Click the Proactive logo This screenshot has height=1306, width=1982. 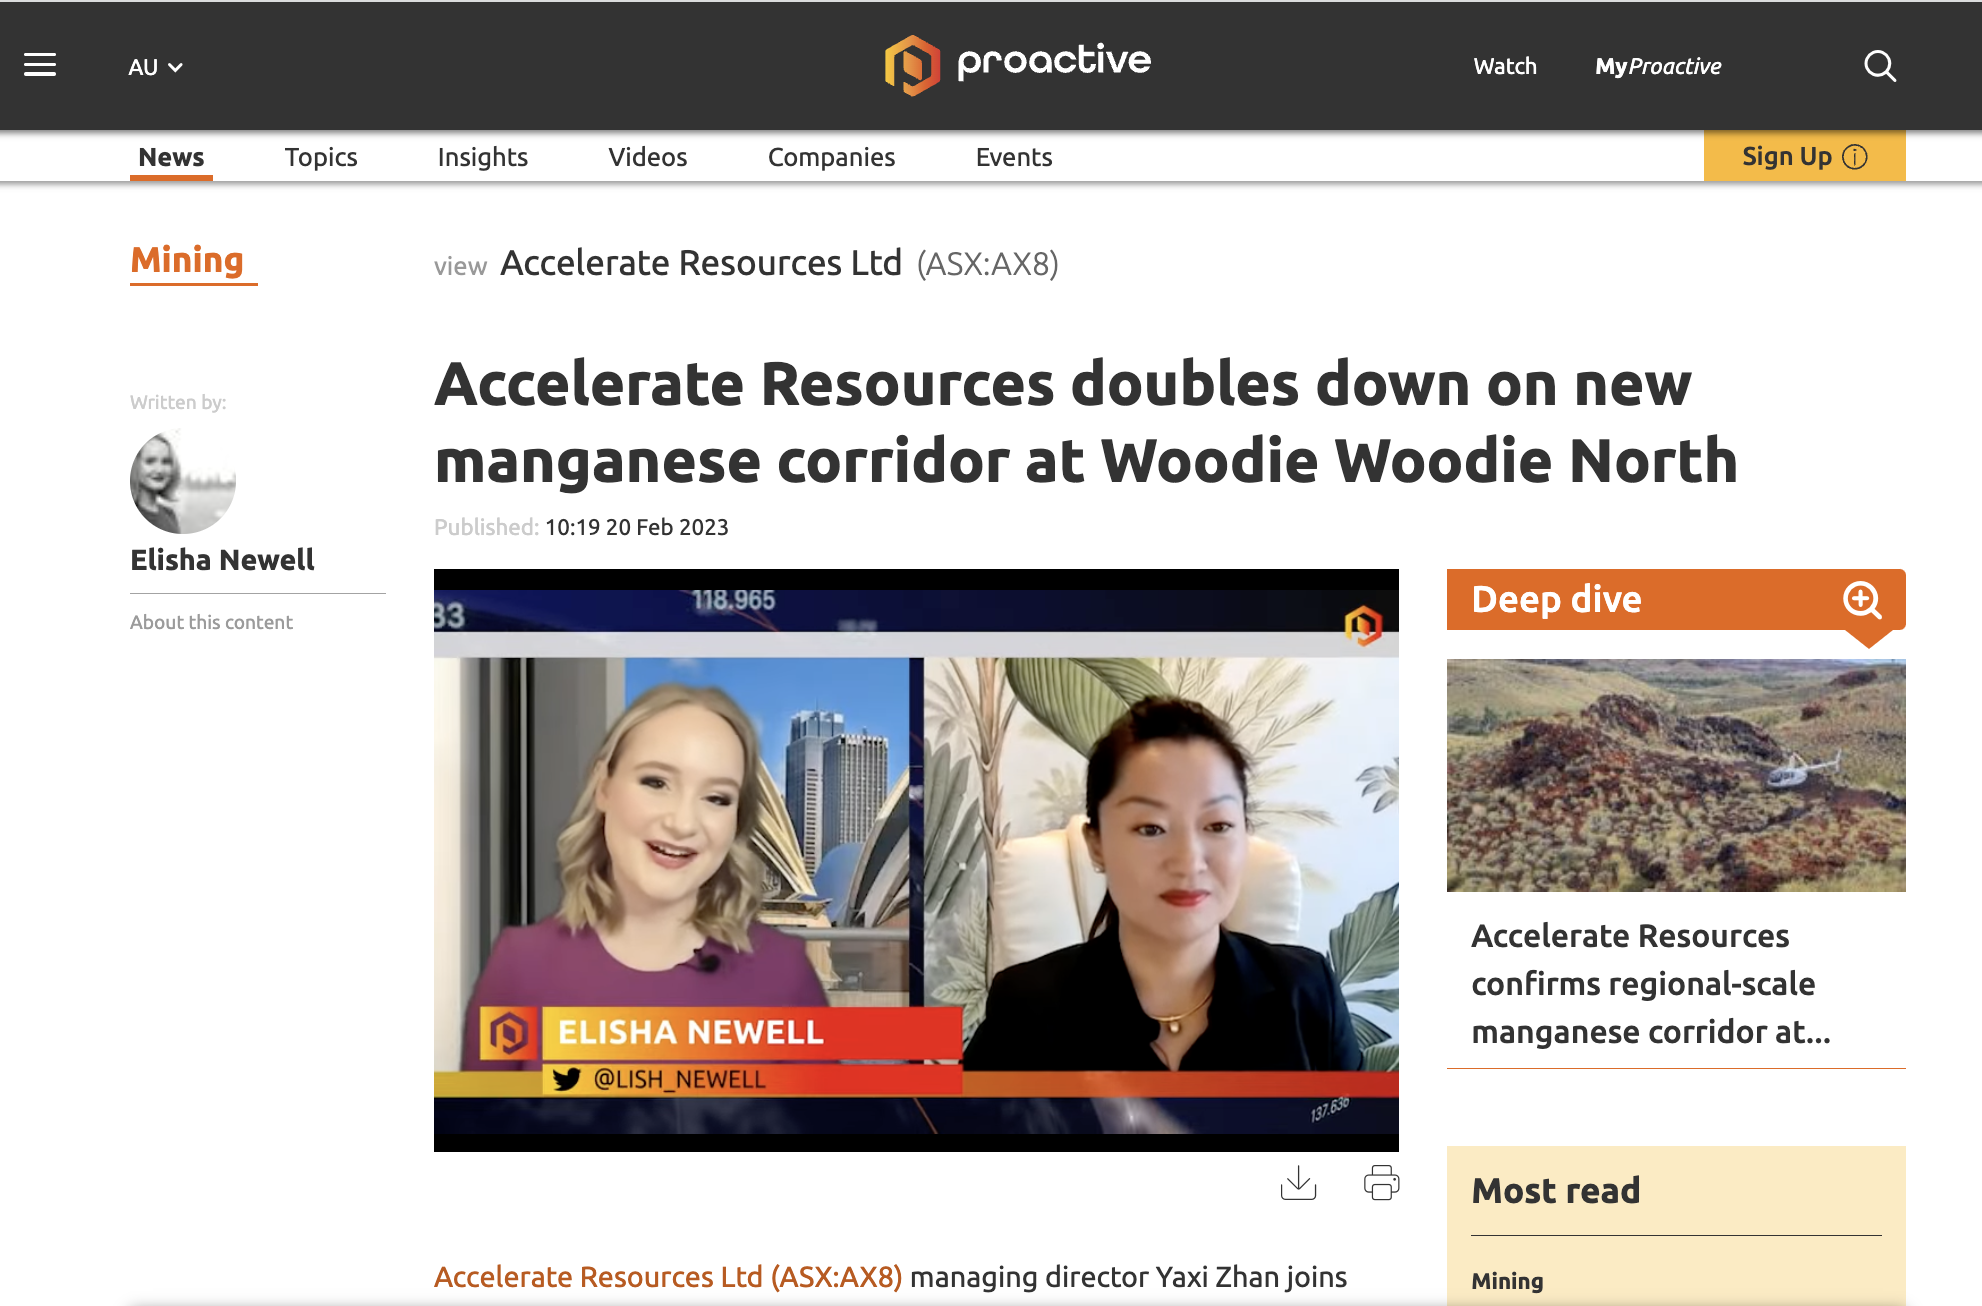1017,65
